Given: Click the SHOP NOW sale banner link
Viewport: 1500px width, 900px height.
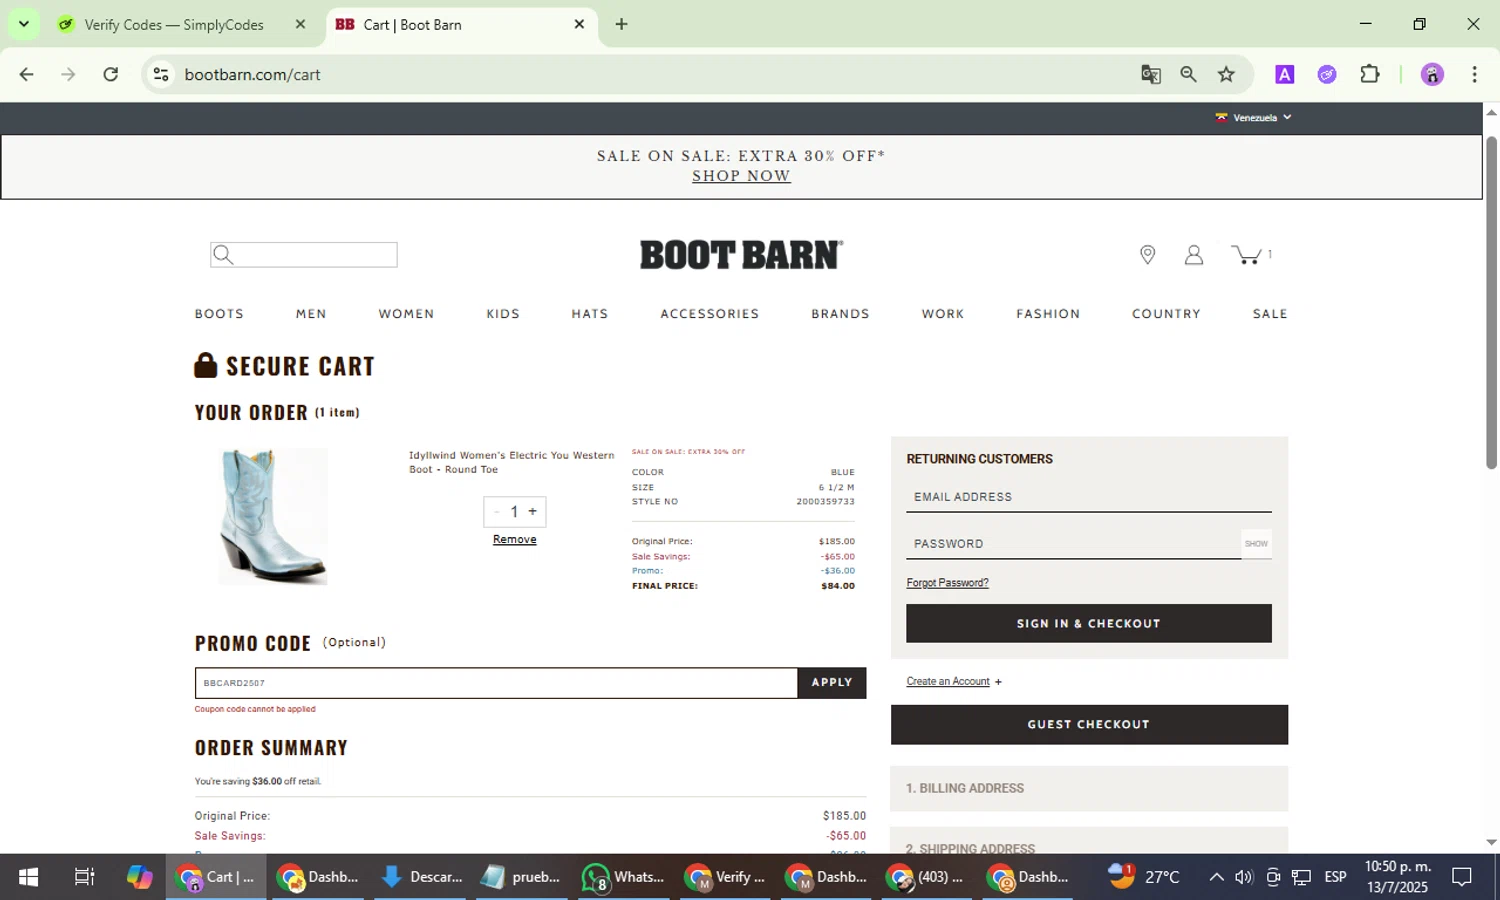Looking at the screenshot, I should 741,176.
